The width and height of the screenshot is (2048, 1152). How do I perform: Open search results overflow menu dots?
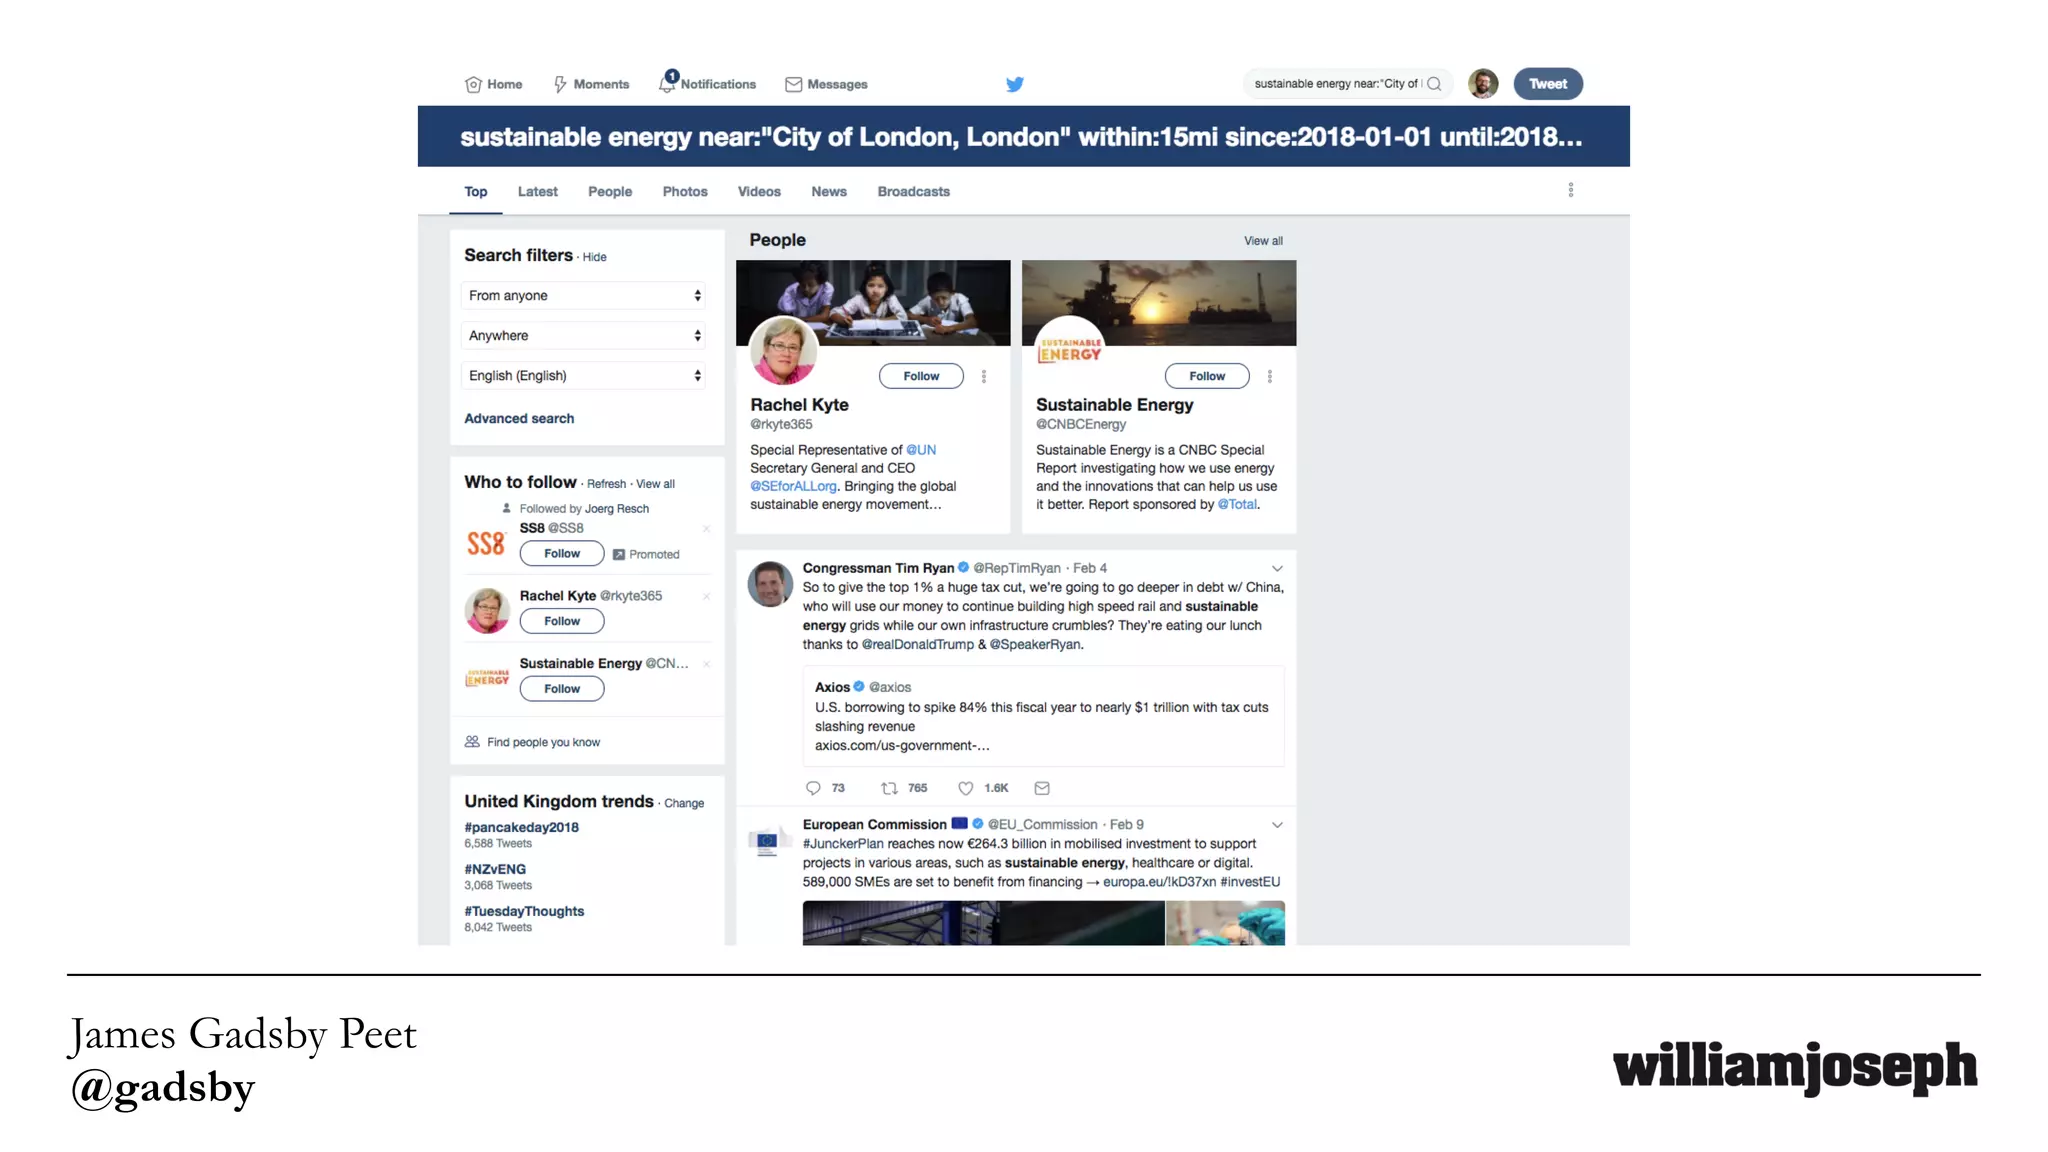click(x=1570, y=190)
